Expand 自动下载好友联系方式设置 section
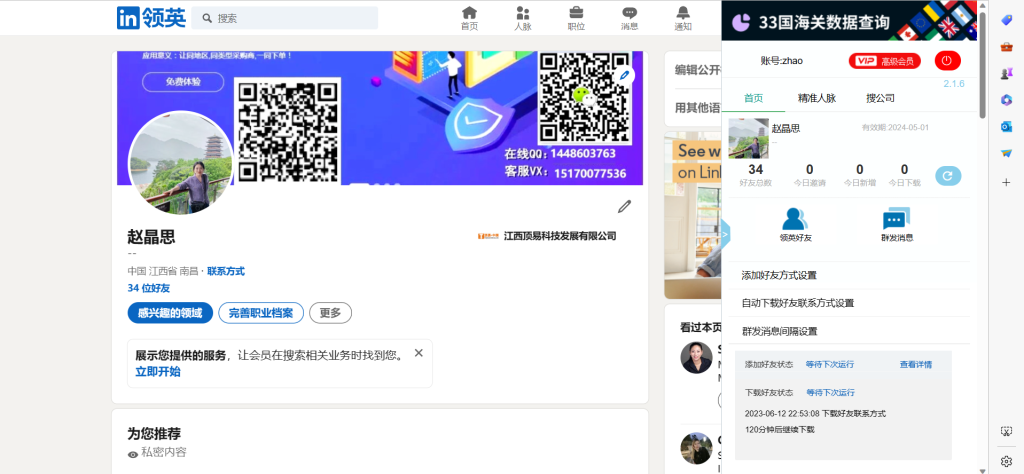Screen dimensions: 1024x474 pos(797,303)
